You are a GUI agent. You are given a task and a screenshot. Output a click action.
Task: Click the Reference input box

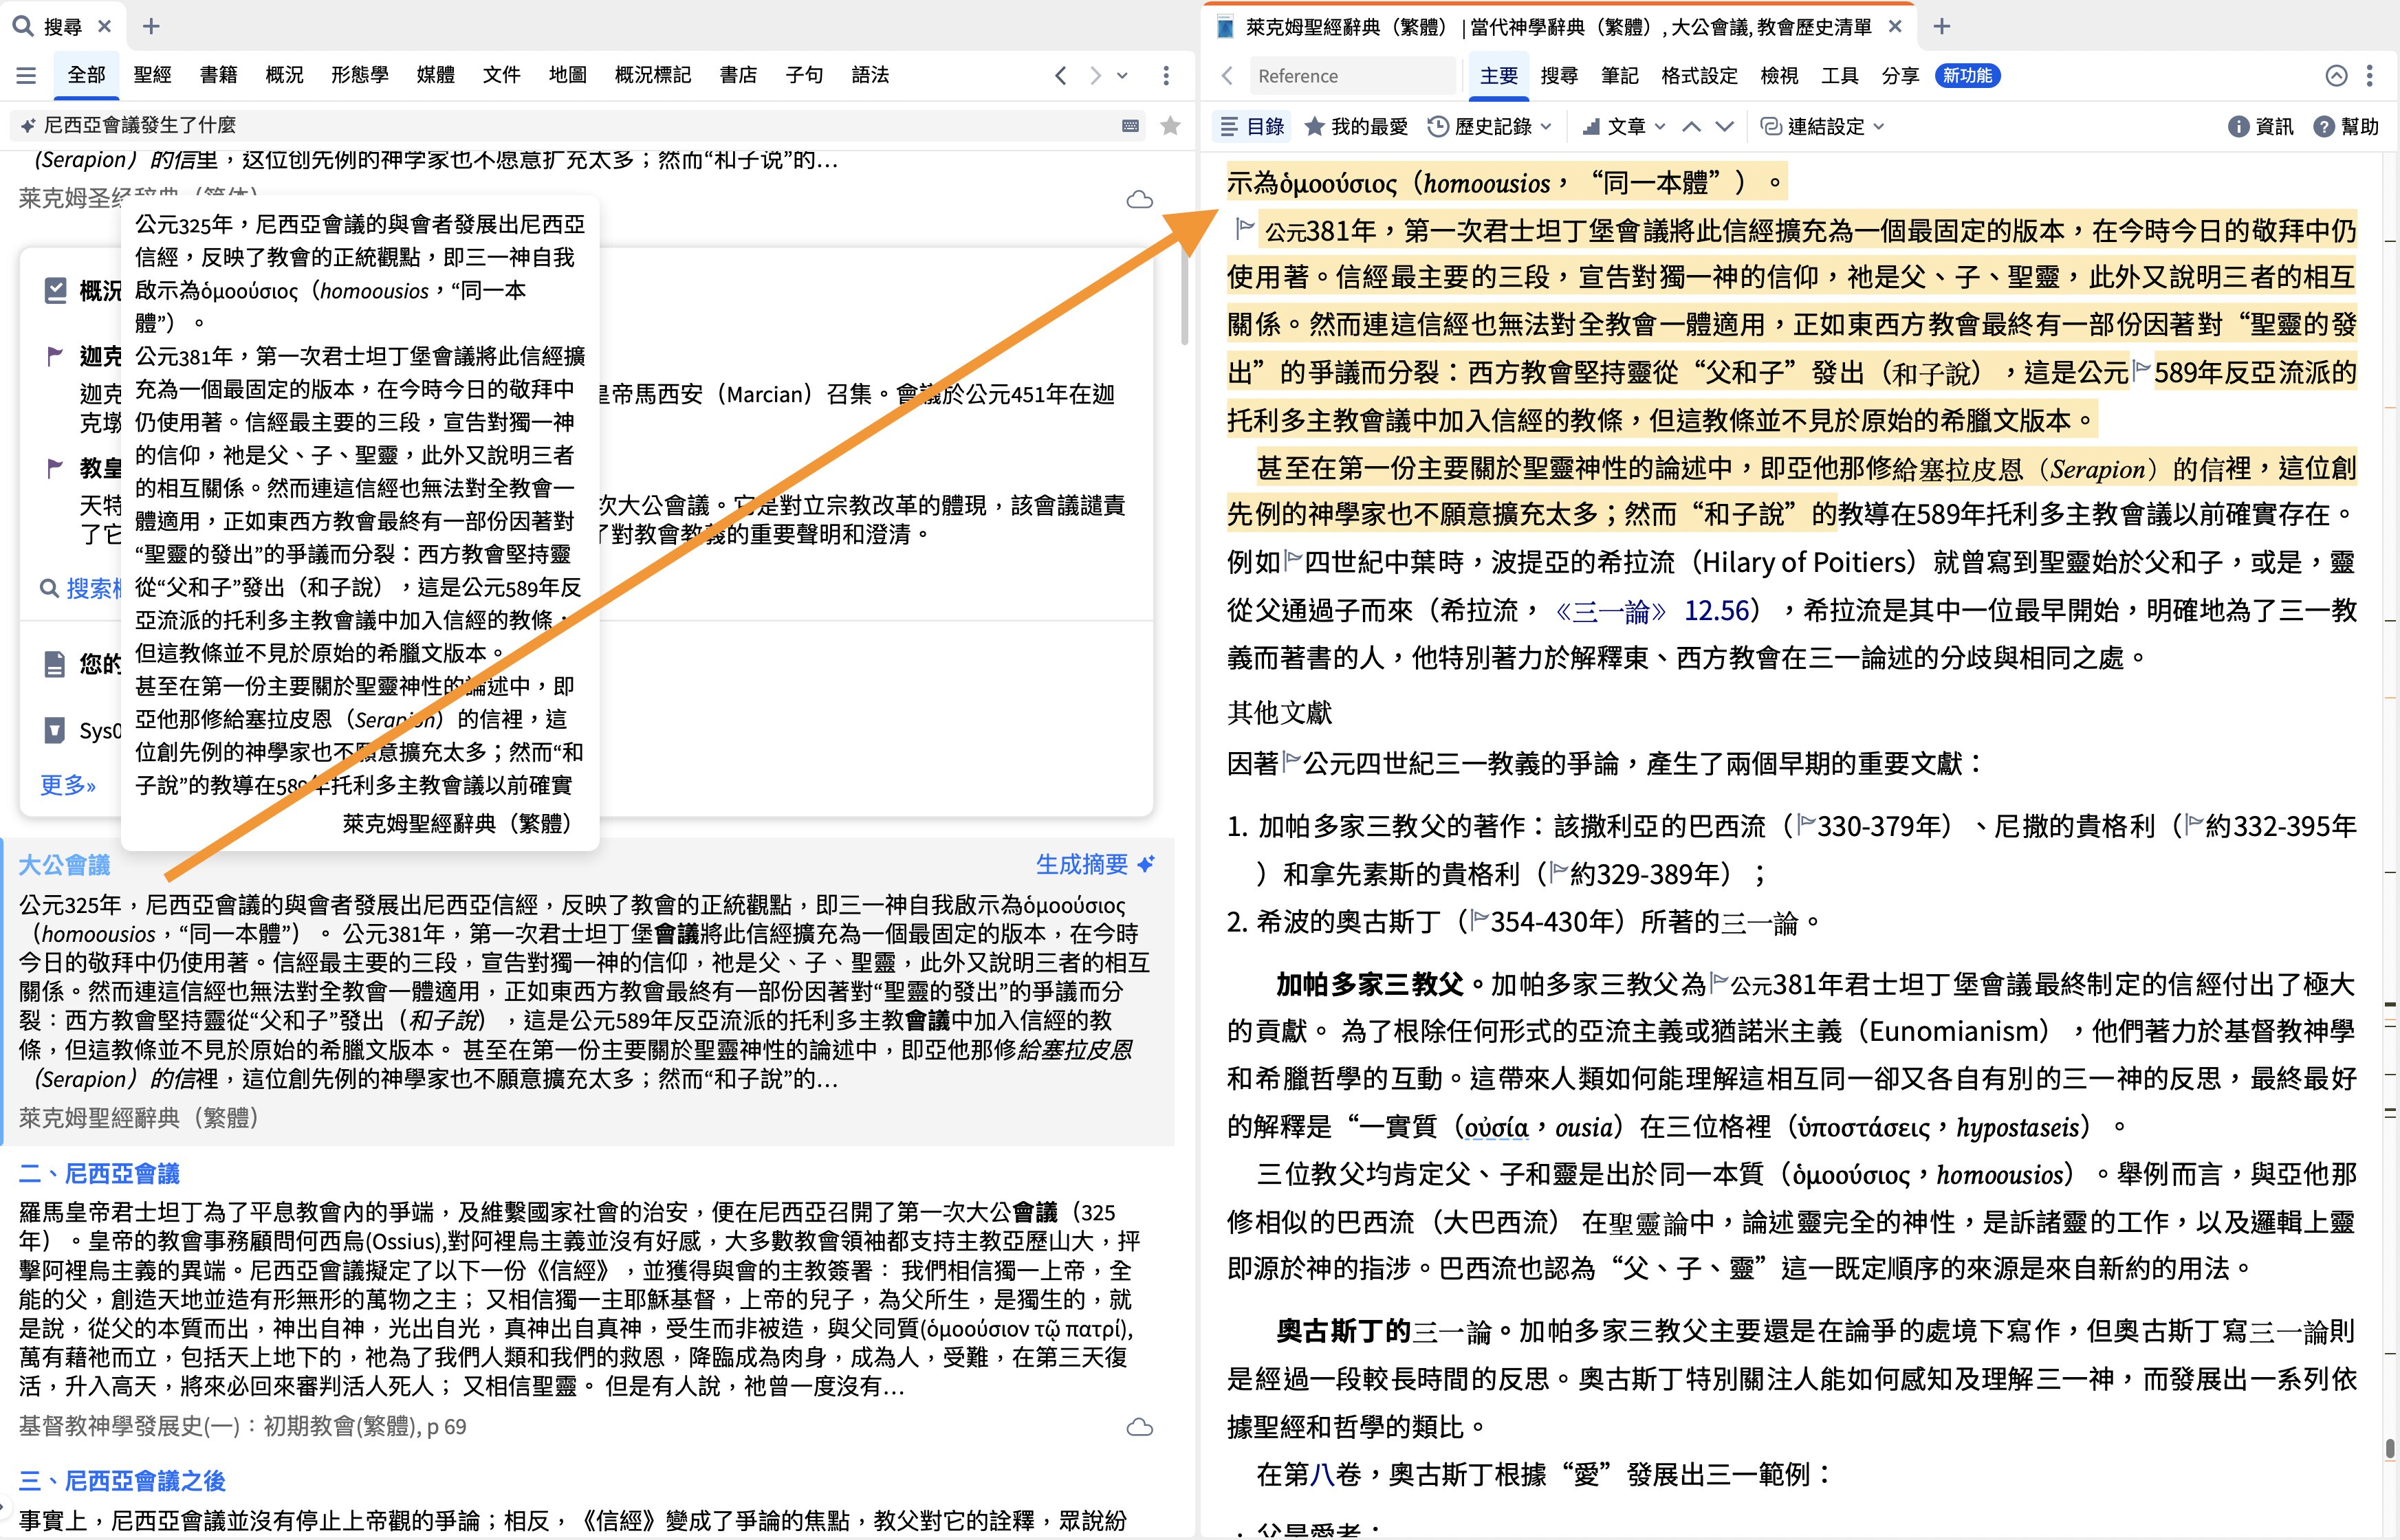point(1352,76)
